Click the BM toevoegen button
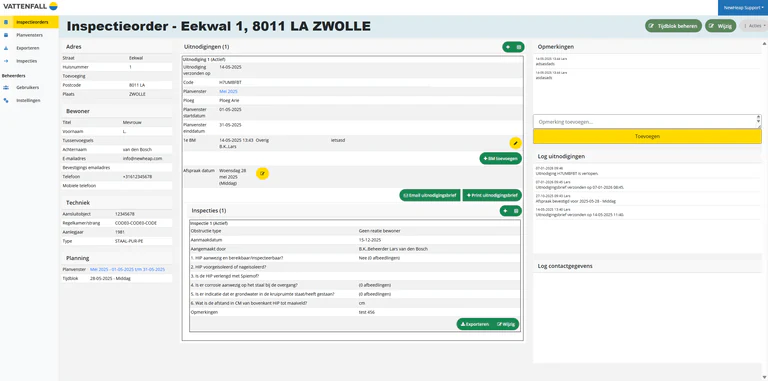The image size is (768, 381). 501,158
